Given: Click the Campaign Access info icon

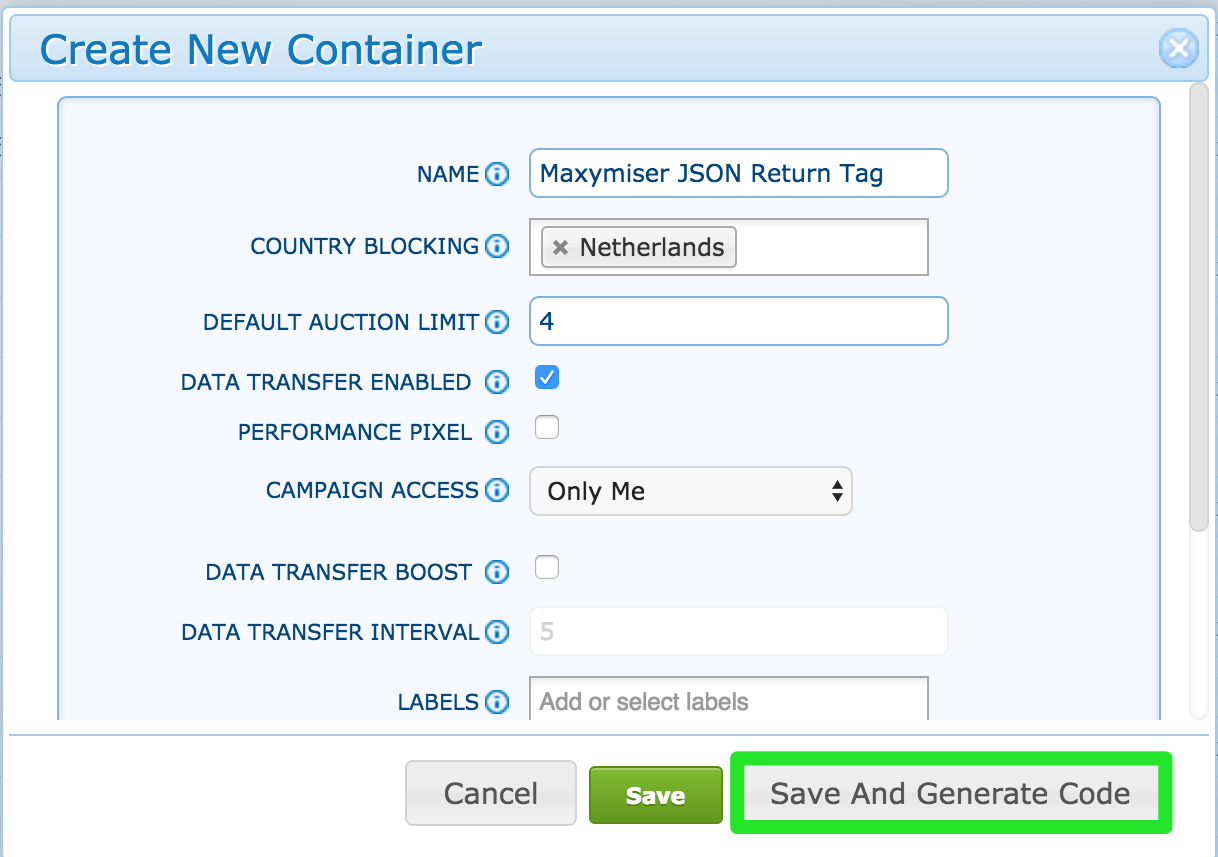Looking at the screenshot, I should [497, 490].
